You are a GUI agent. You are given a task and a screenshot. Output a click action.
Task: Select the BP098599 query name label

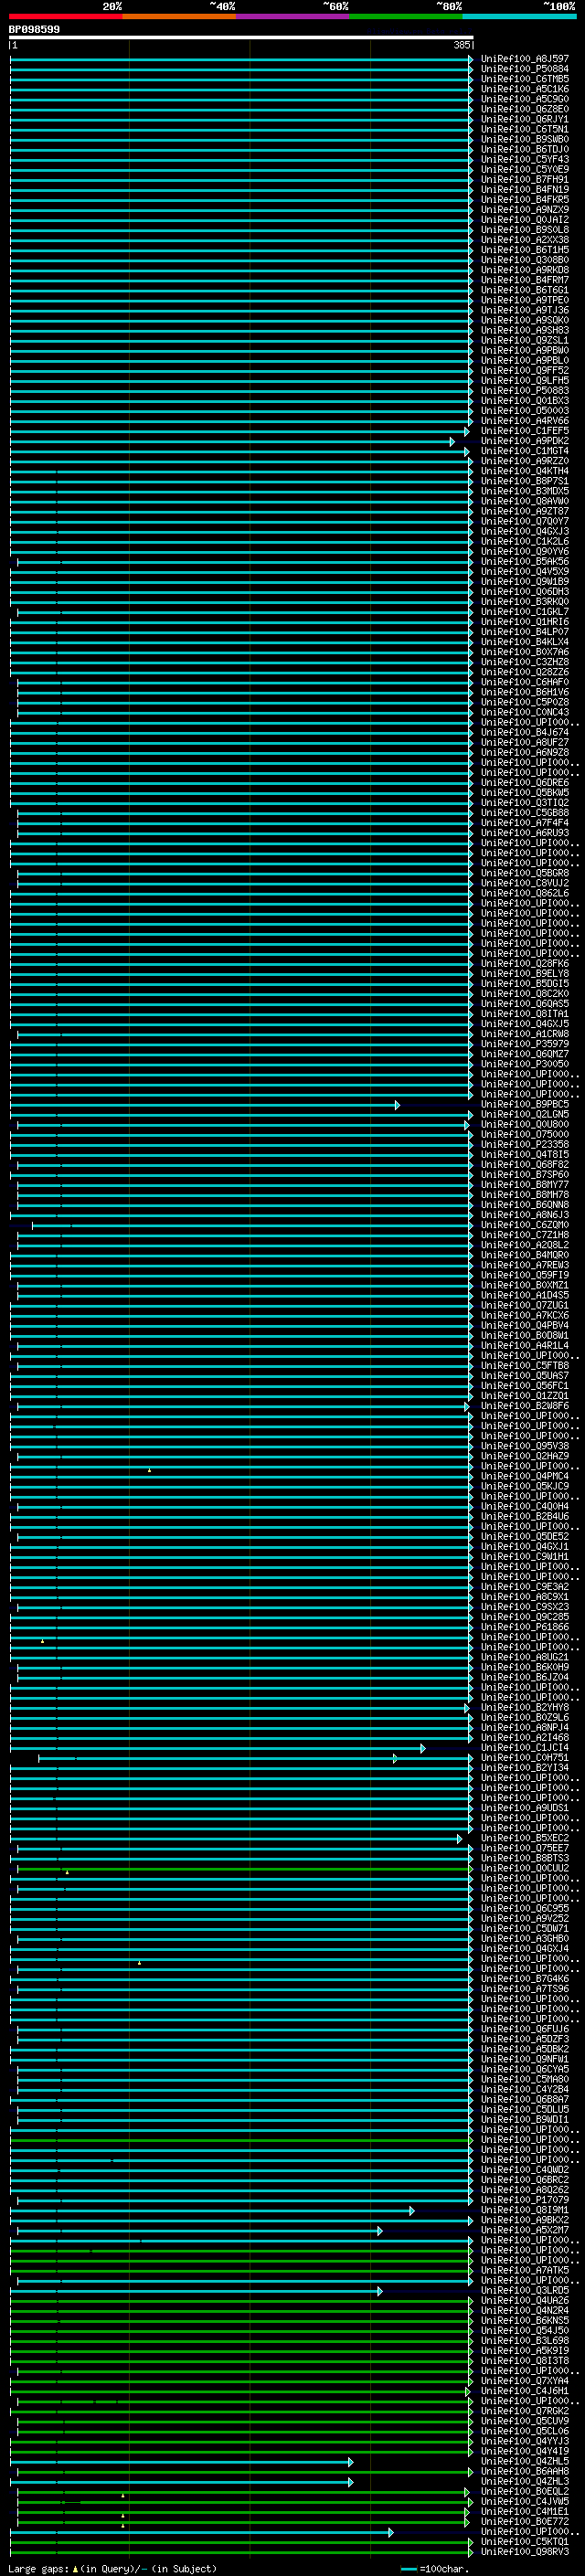pyautogui.click(x=34, y=30)
